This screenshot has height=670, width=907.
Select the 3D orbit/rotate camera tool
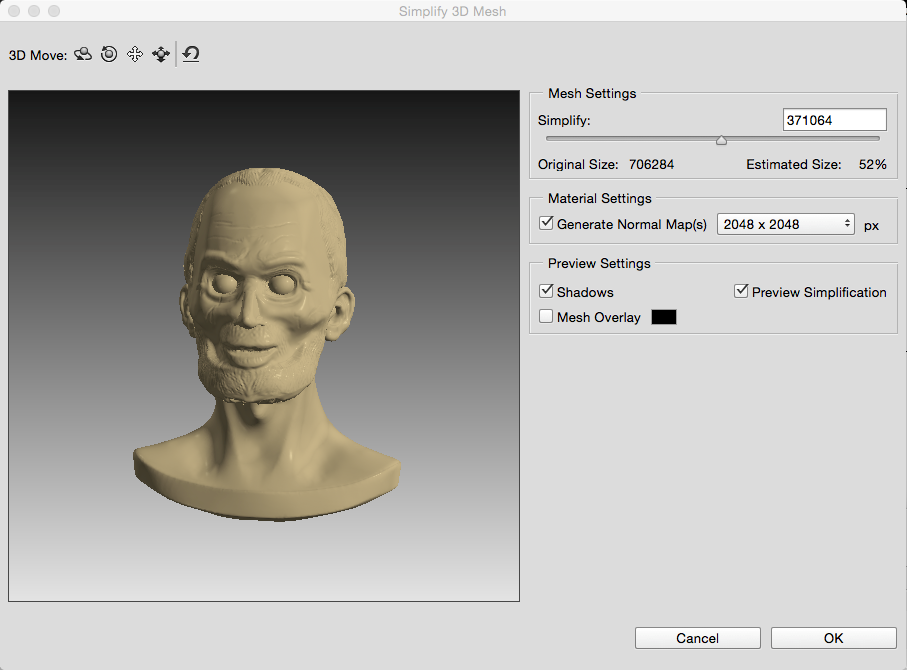point(83,54)
